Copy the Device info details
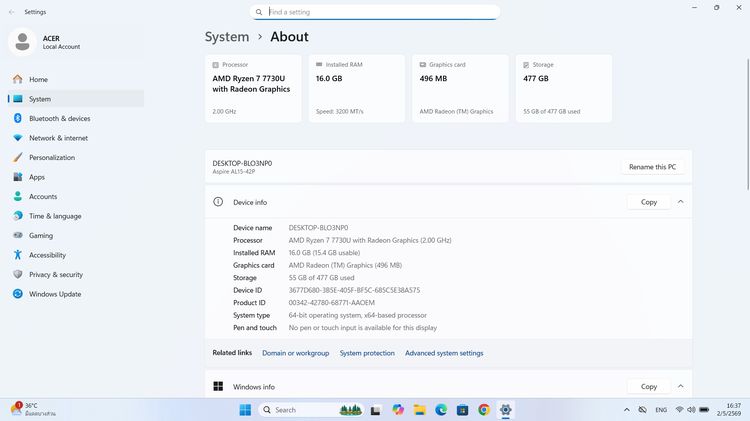Screen dimensions: 750x421 (649, 202)
